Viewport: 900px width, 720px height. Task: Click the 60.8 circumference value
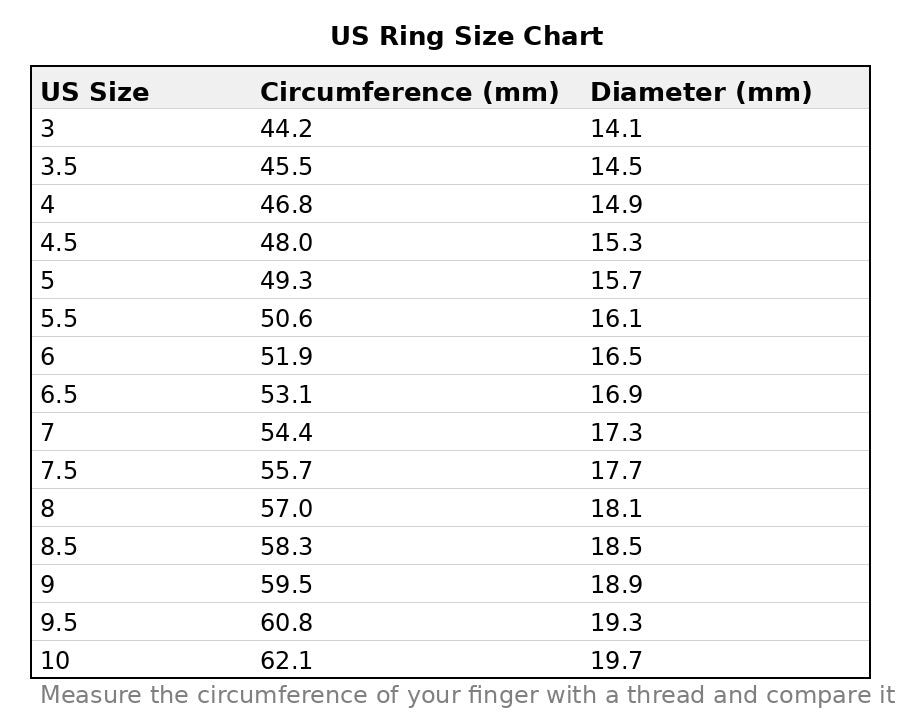[x=286, y=622]
